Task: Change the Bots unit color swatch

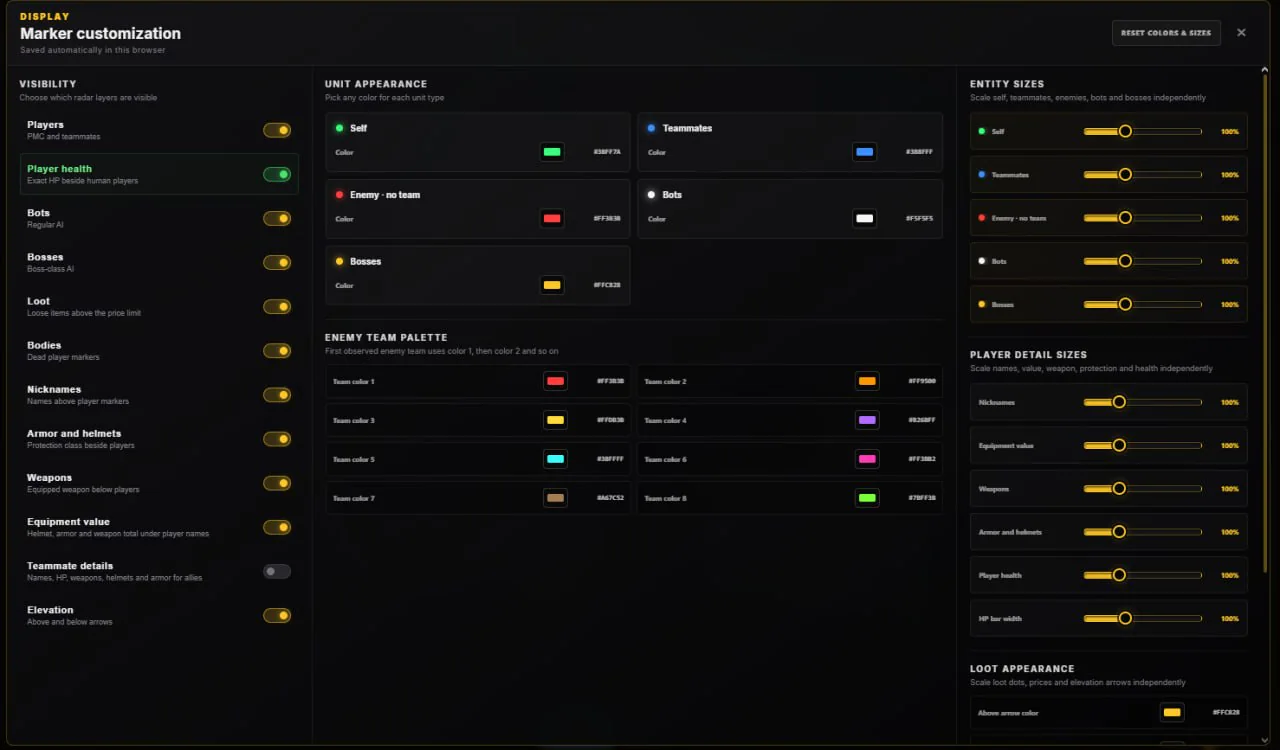Action: pos(865,218)
